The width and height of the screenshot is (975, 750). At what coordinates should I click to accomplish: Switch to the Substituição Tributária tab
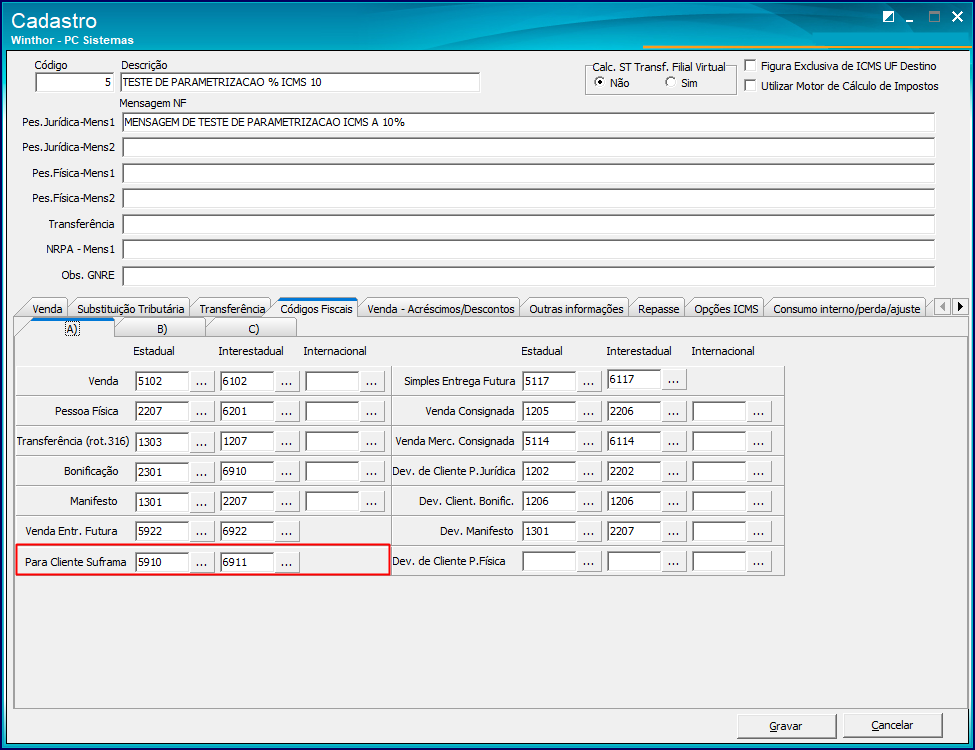pos(130,309)
